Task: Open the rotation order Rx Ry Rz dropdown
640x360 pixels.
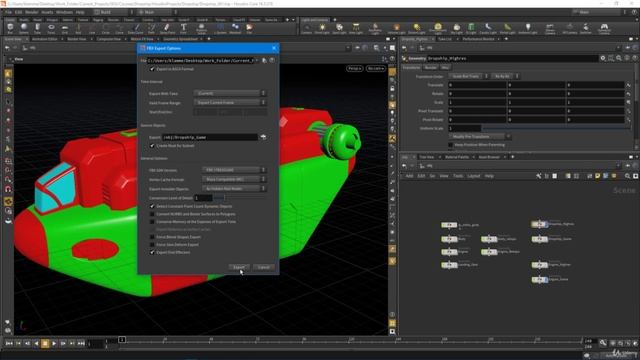Action: point(505,76)
